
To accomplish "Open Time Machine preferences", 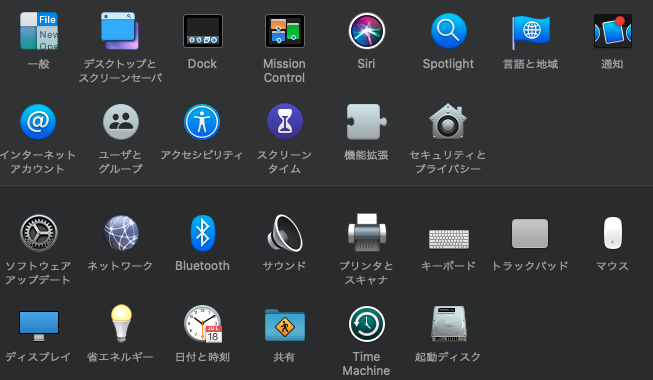I will tap(366, 324).
